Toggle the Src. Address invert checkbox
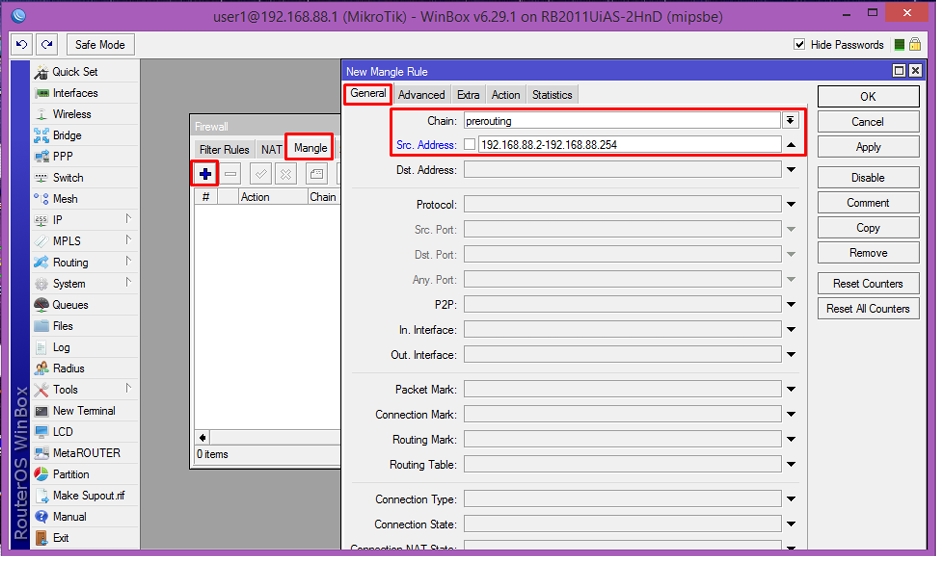 point(470,145)
